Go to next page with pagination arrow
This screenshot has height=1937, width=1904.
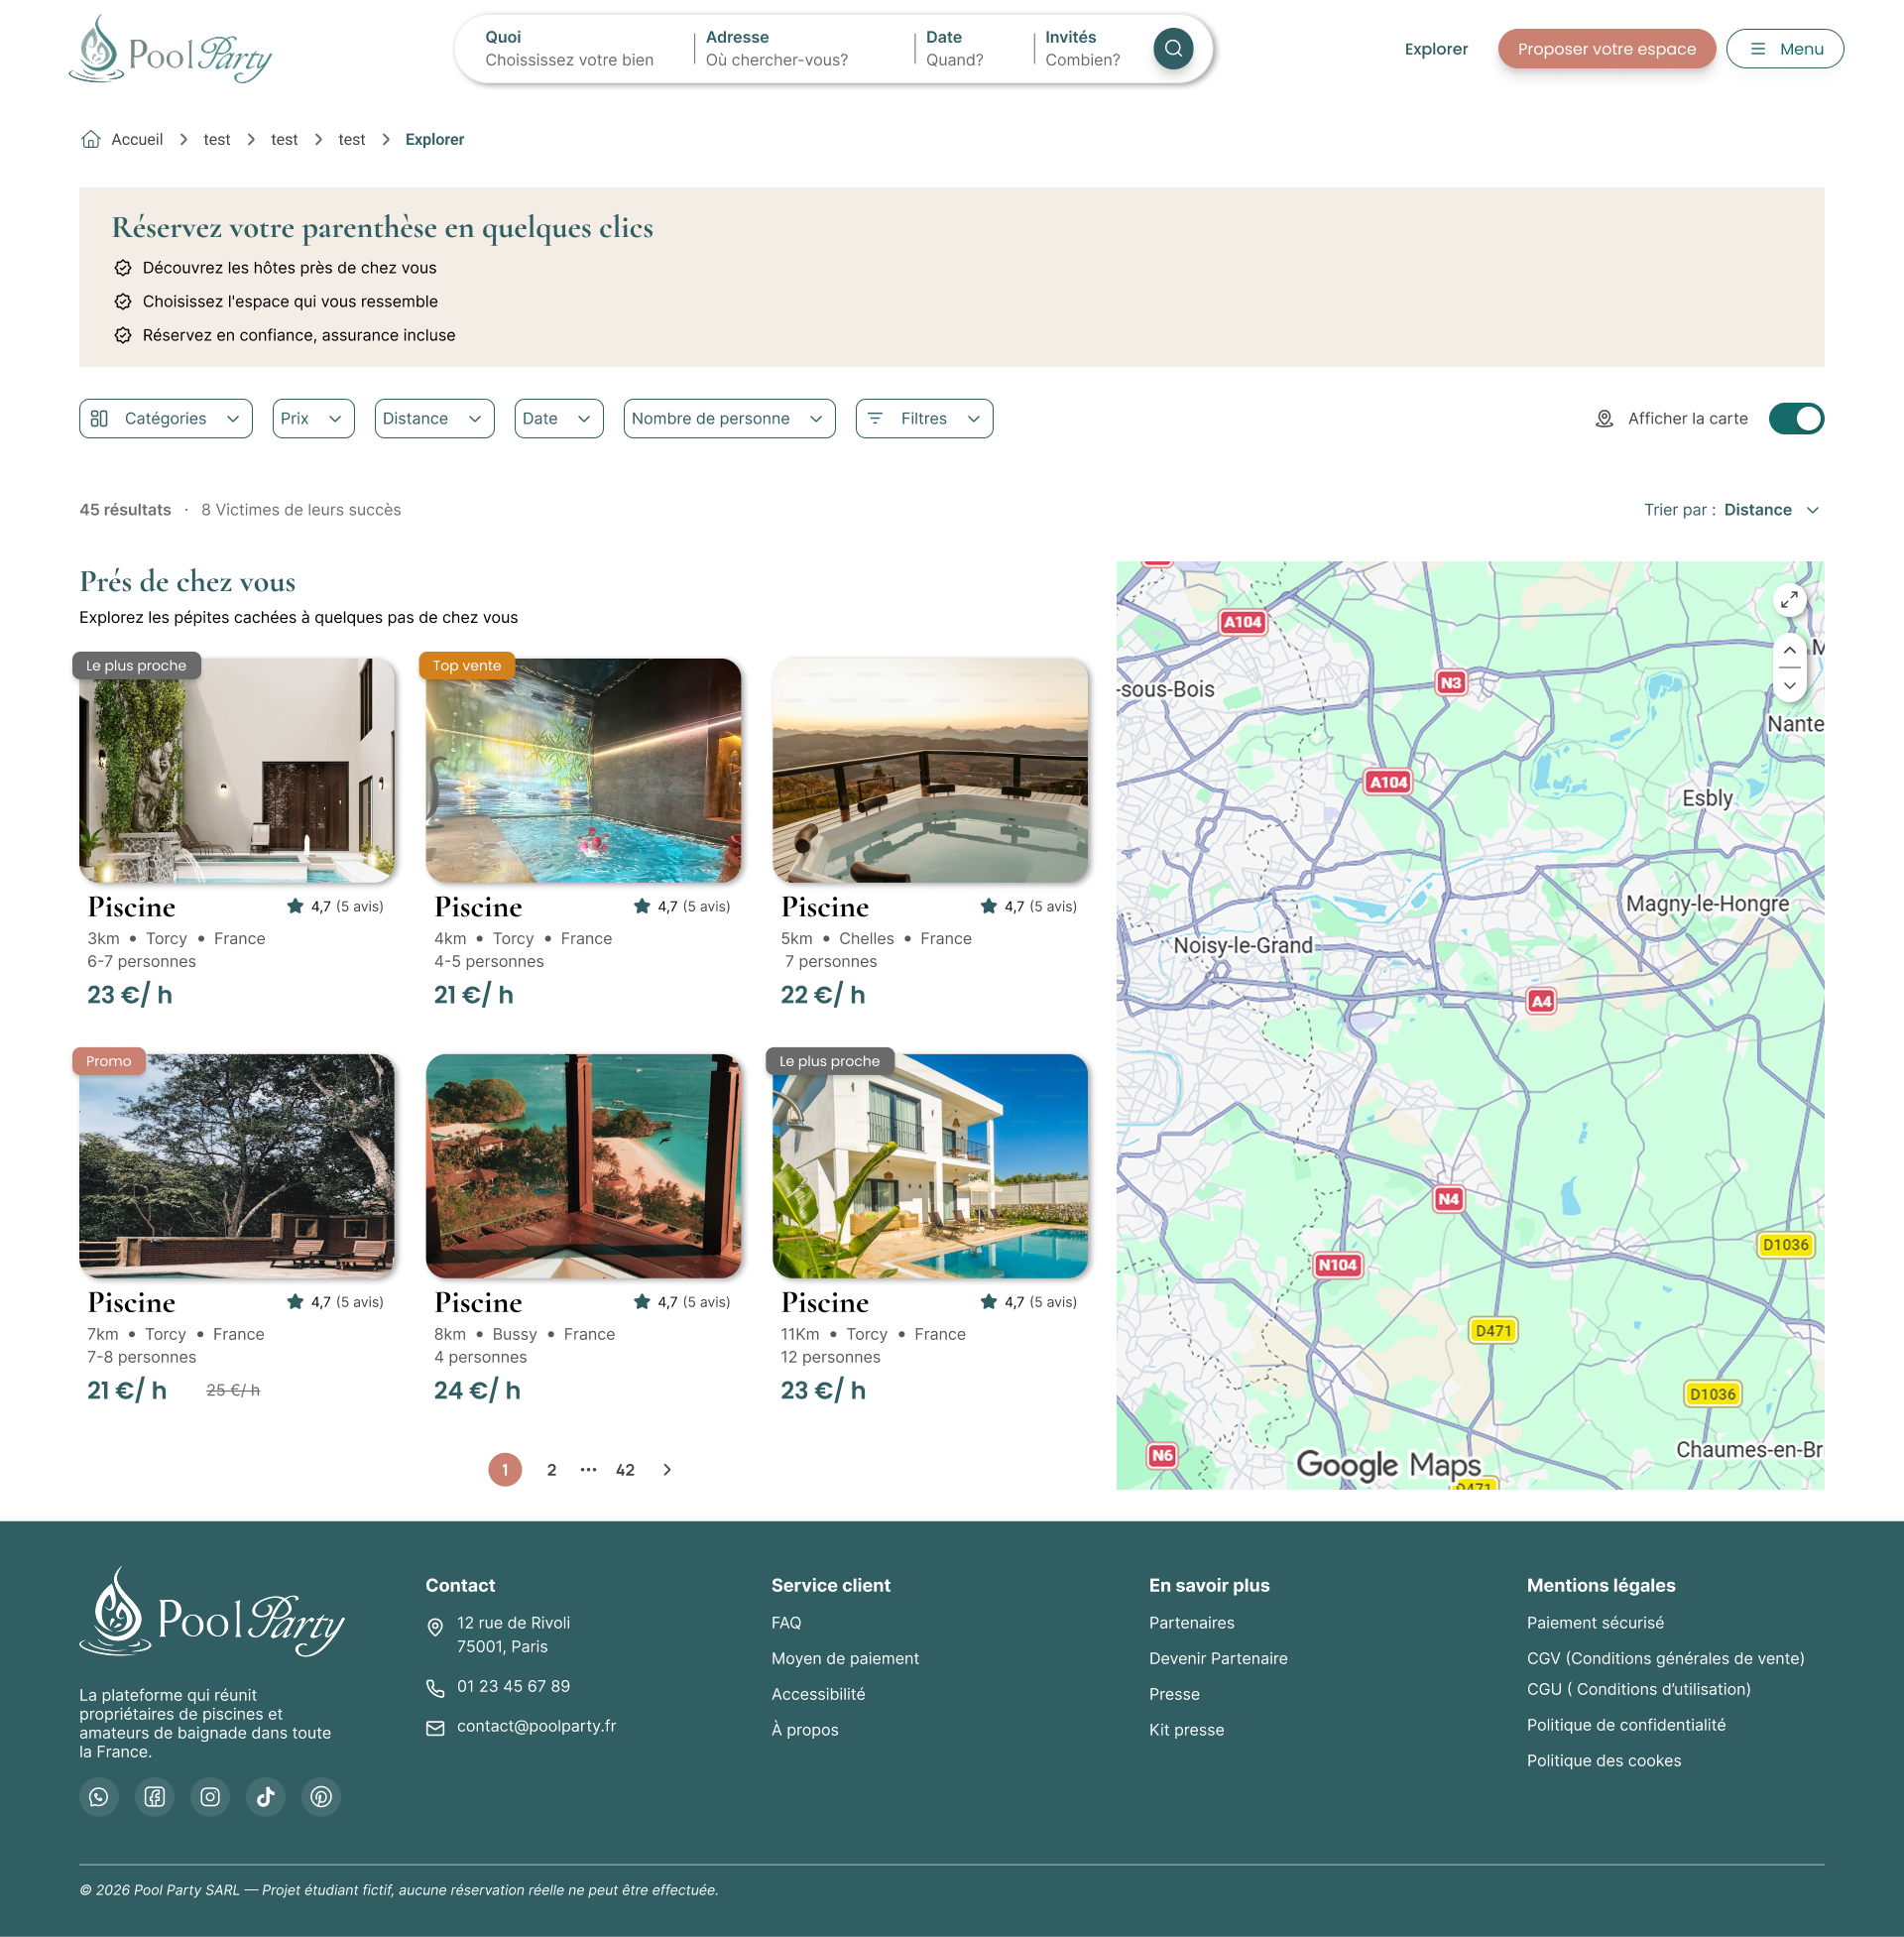[x=667, y=1469]
